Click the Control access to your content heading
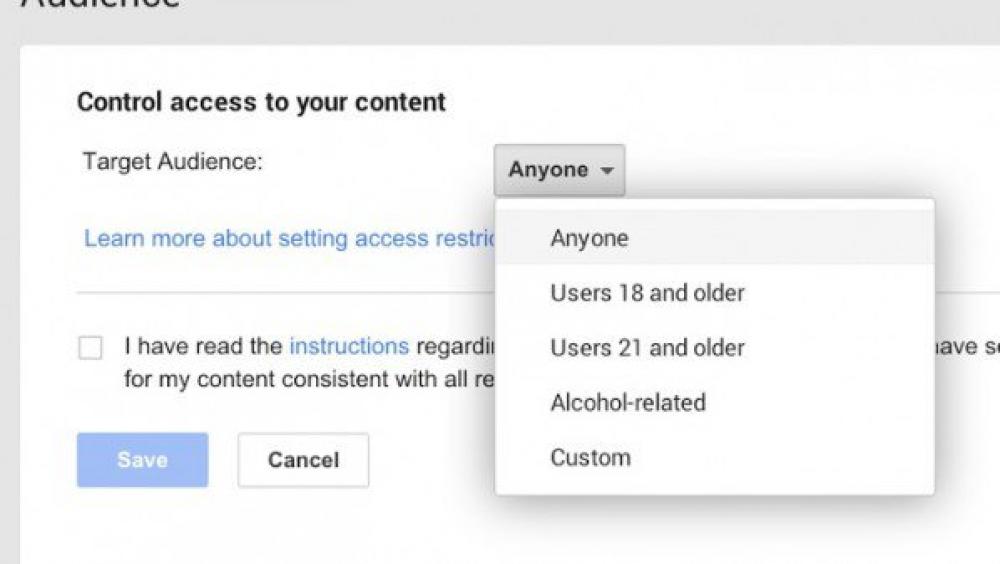Image resolution: width=1000 pixels, height=564 pixels. pyautogui.click(x=261, y=101)
